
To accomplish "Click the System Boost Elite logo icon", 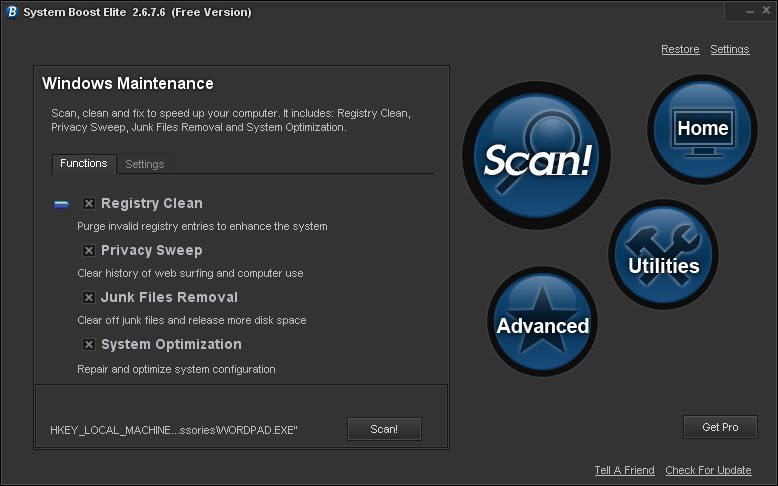I will [12, 12].
